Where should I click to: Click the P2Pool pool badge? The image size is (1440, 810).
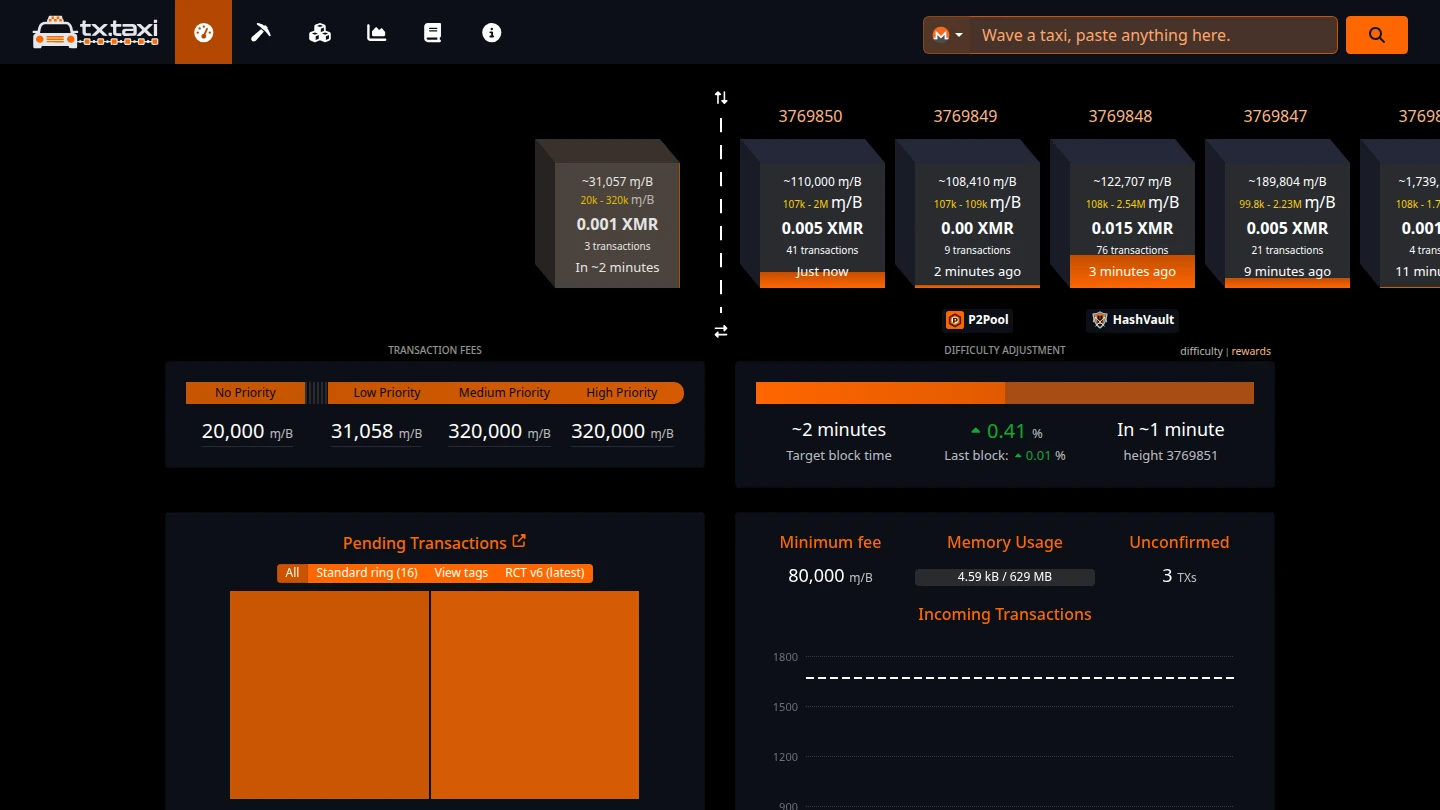pos(978,320)
